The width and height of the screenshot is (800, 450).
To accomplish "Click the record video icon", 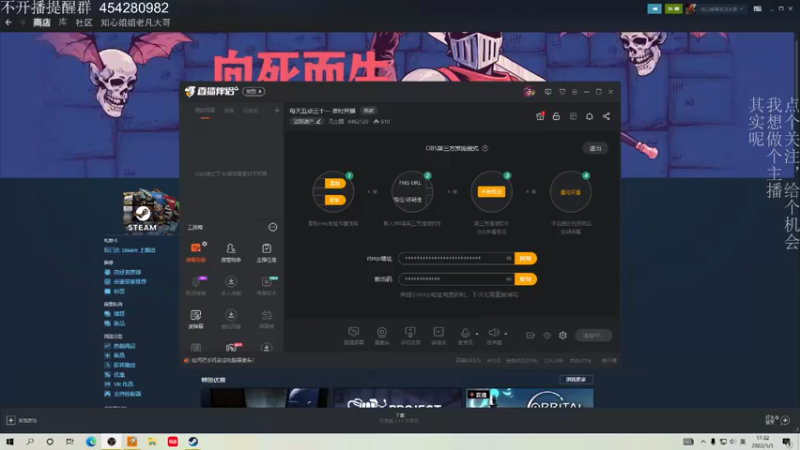I will 531,335.
